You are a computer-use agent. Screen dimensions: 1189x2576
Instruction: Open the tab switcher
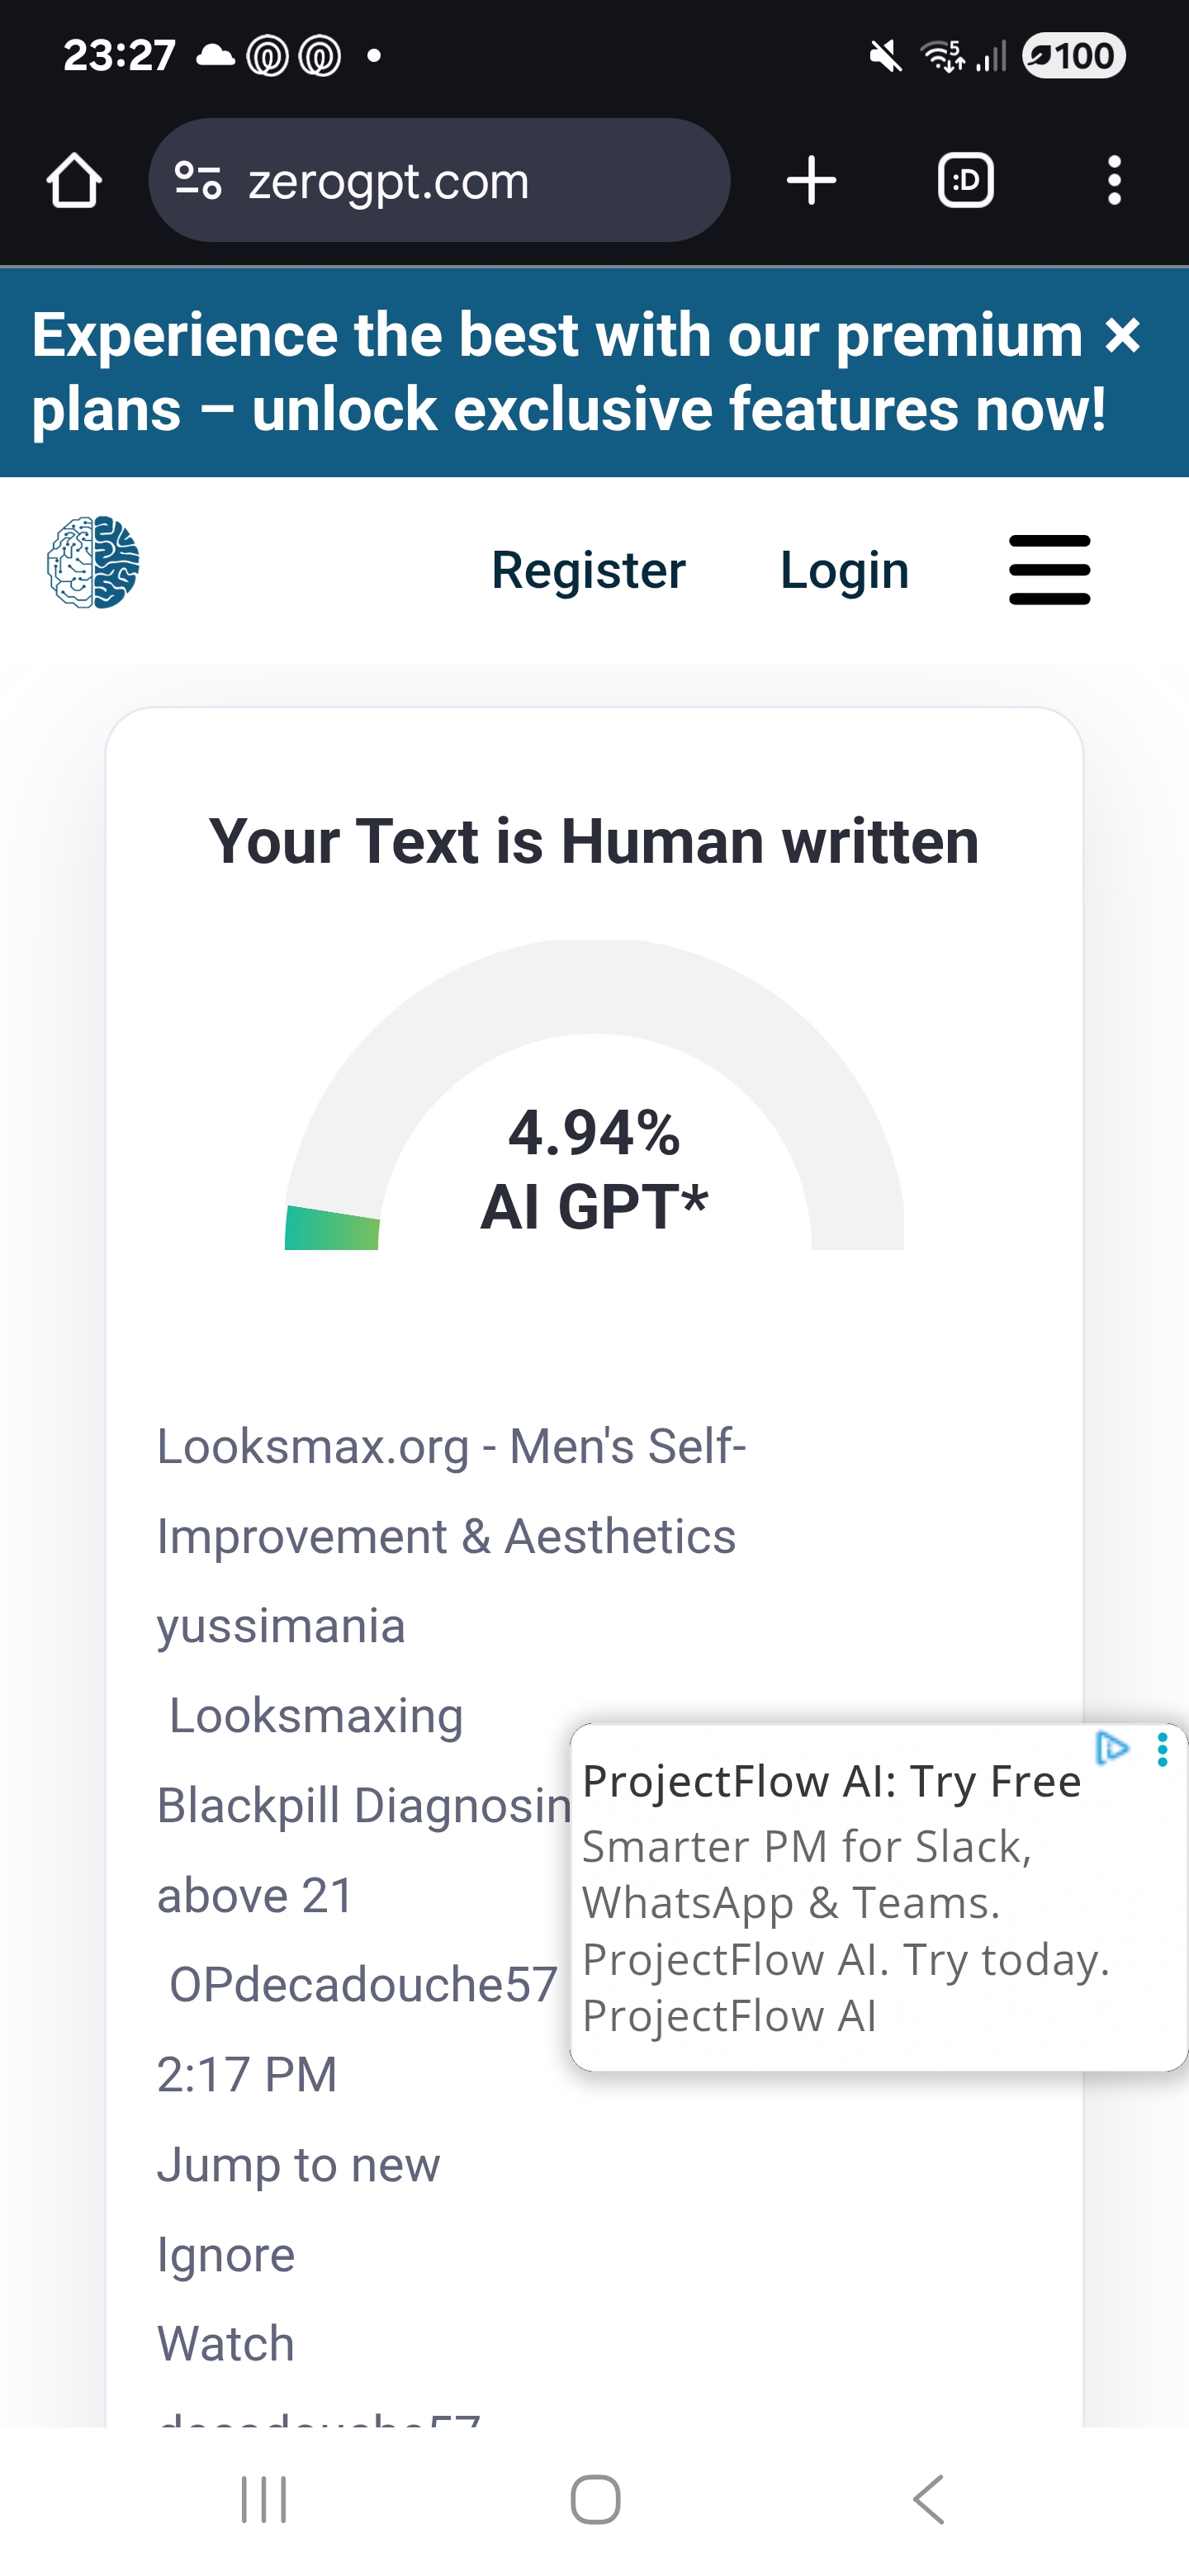(x=965, y=181)
